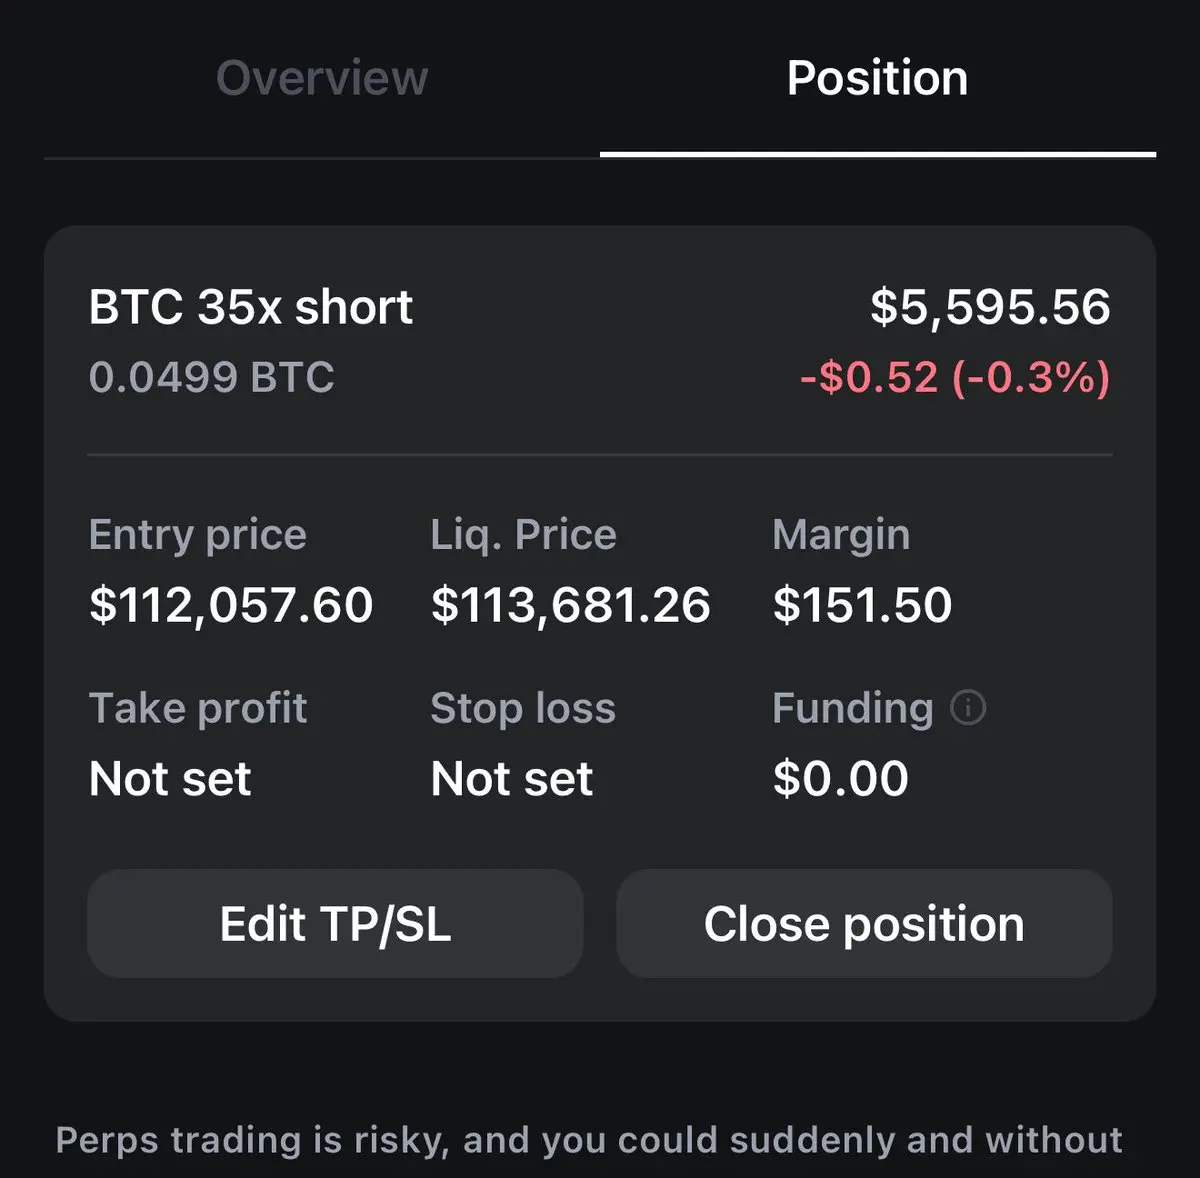The width and height of the screenshot is (1200, 1178).
Task: Select the BTC 35x short title
Action: pyautogui.click(x=250, y=307)
